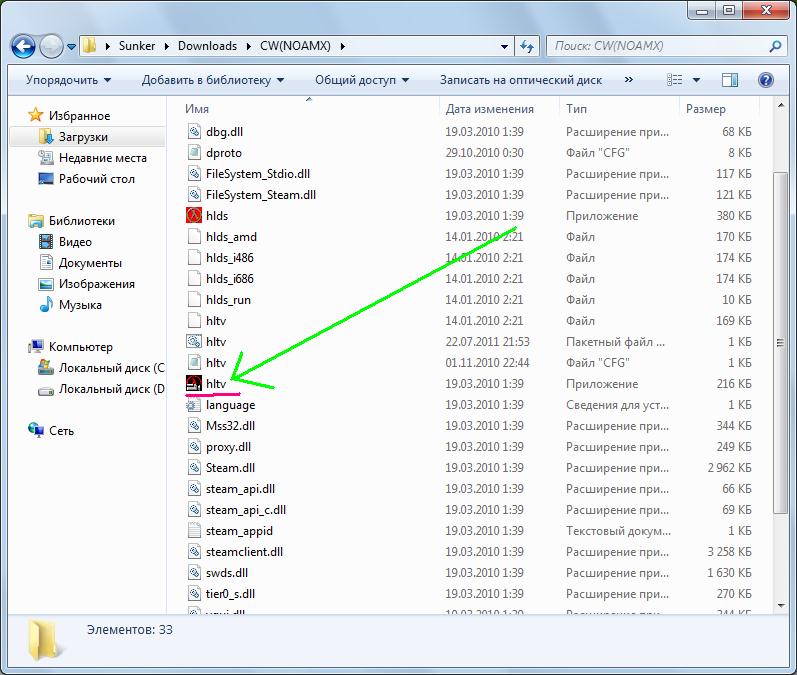Click the refresh icon beside address bar
This screenshot has width=797, height=675.
coord(526,46)
